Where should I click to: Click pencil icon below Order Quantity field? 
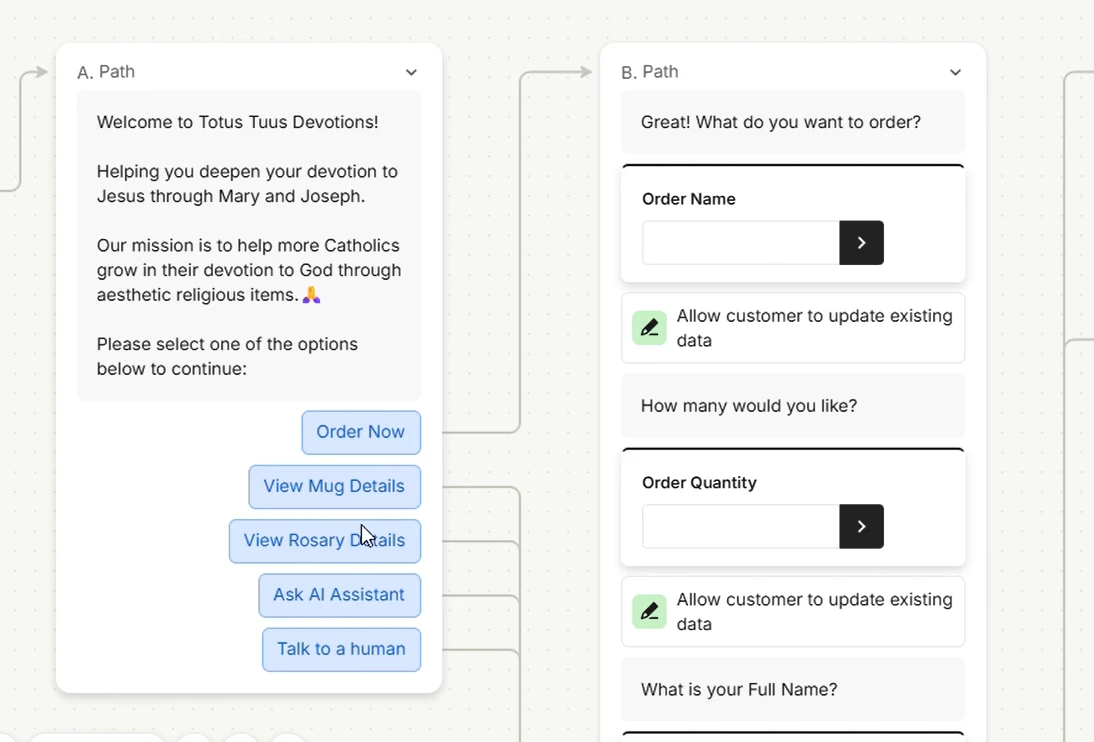click(x=649, y=612)
